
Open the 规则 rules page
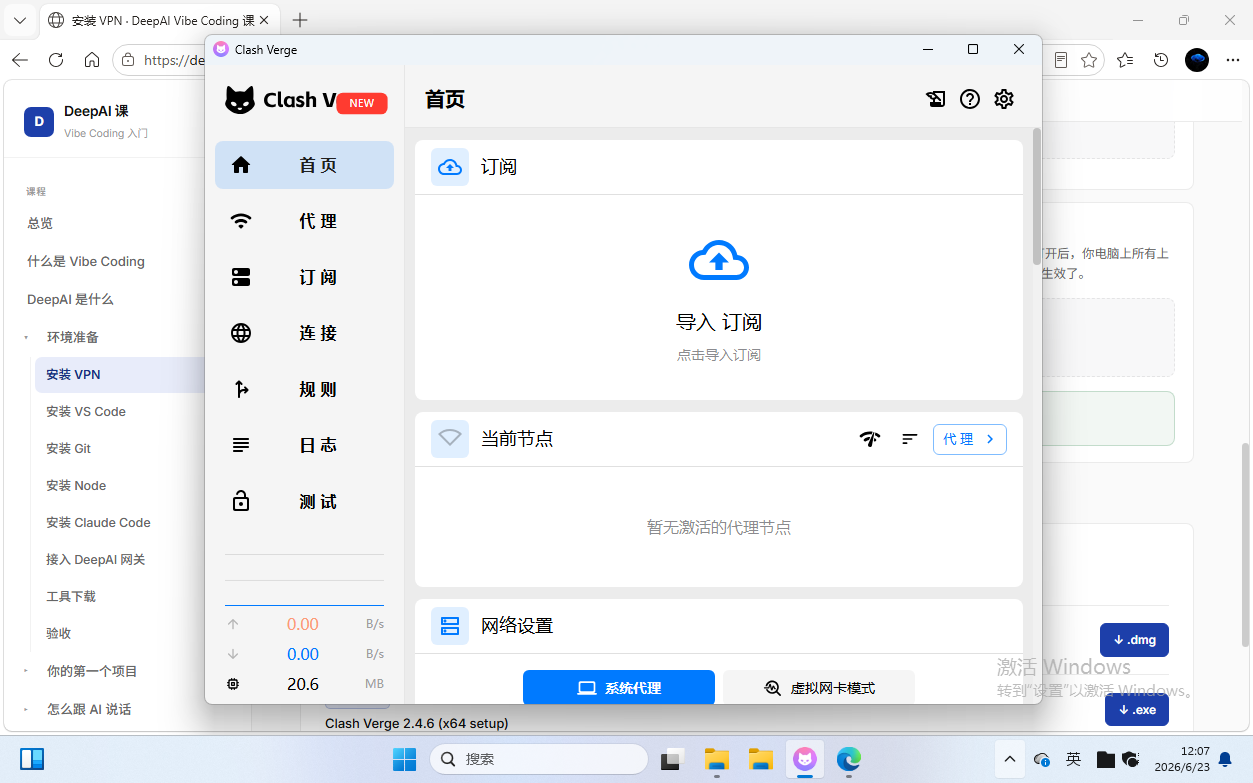tap(304, 389)
